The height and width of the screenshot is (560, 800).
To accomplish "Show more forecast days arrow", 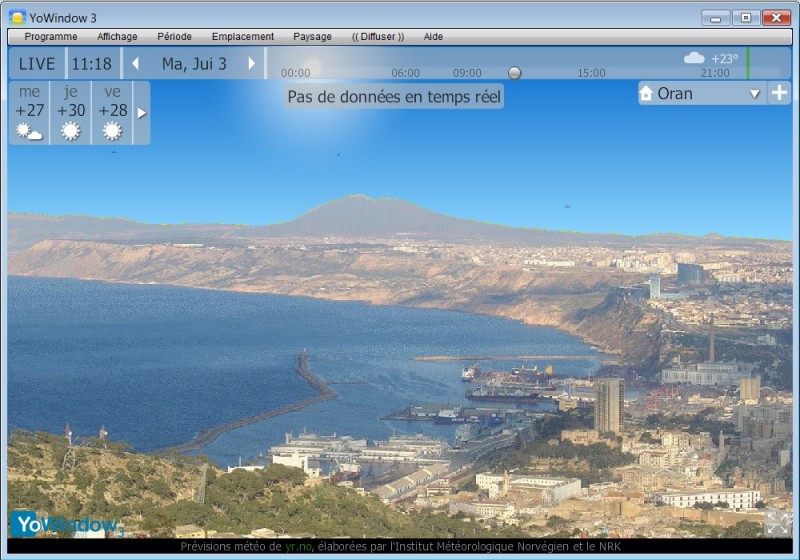I will click(142, 113).
